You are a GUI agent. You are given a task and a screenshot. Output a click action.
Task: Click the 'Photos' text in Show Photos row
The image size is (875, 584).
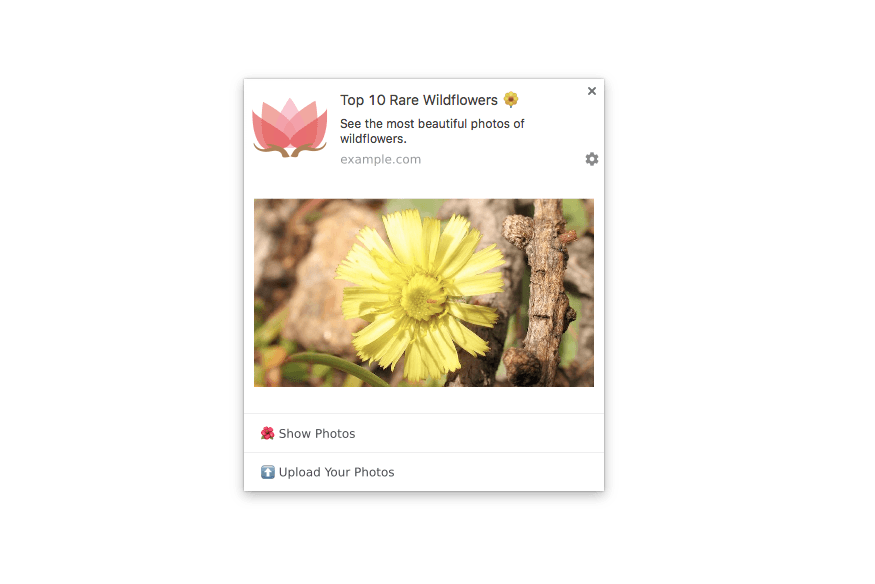pyautogui.click(x=335, y=433)
